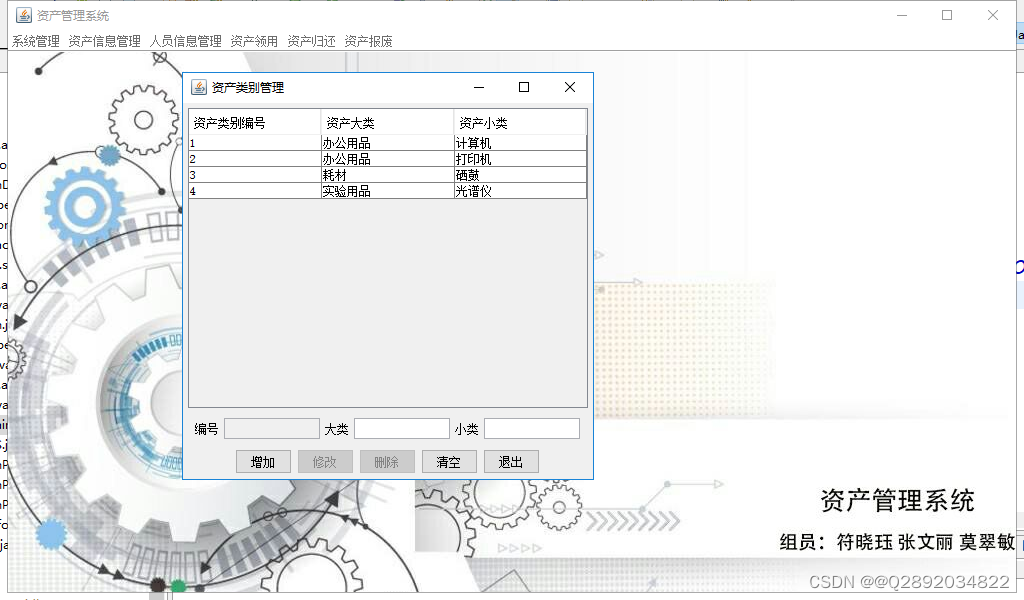Select the table cell 打印机

click(520, 159)
